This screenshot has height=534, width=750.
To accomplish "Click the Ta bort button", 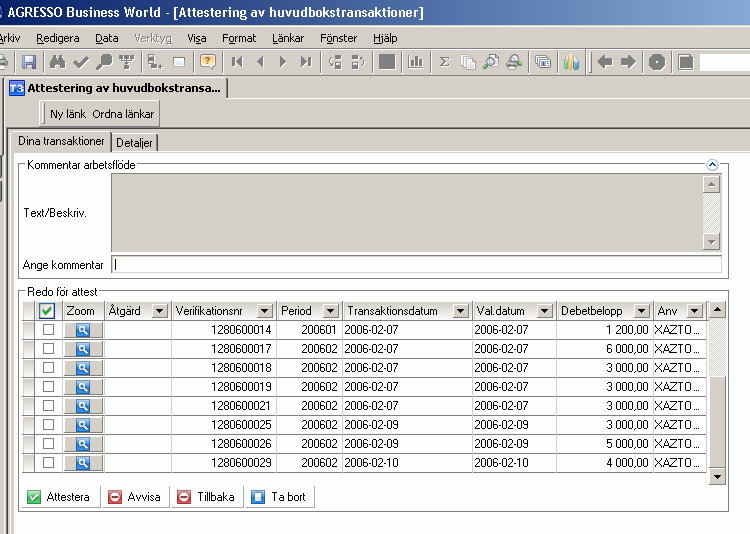I will click(280, 497).
